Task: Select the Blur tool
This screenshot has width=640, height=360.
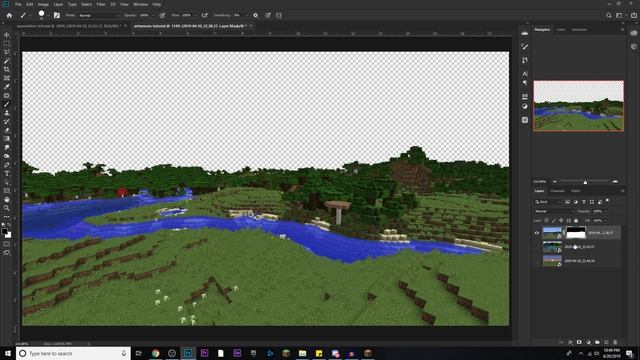Action: click(x=7, y=147)
